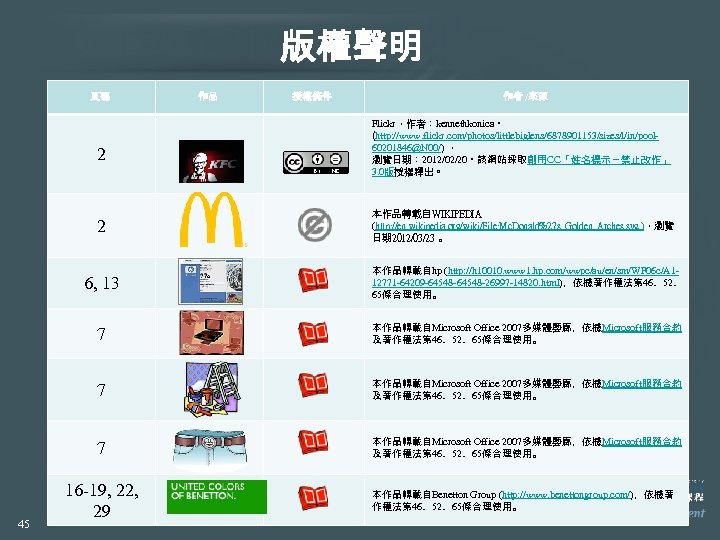This screenshot has width=720, height=540.
Task: Click the slide number 45
Action: (x=23, y=524)
